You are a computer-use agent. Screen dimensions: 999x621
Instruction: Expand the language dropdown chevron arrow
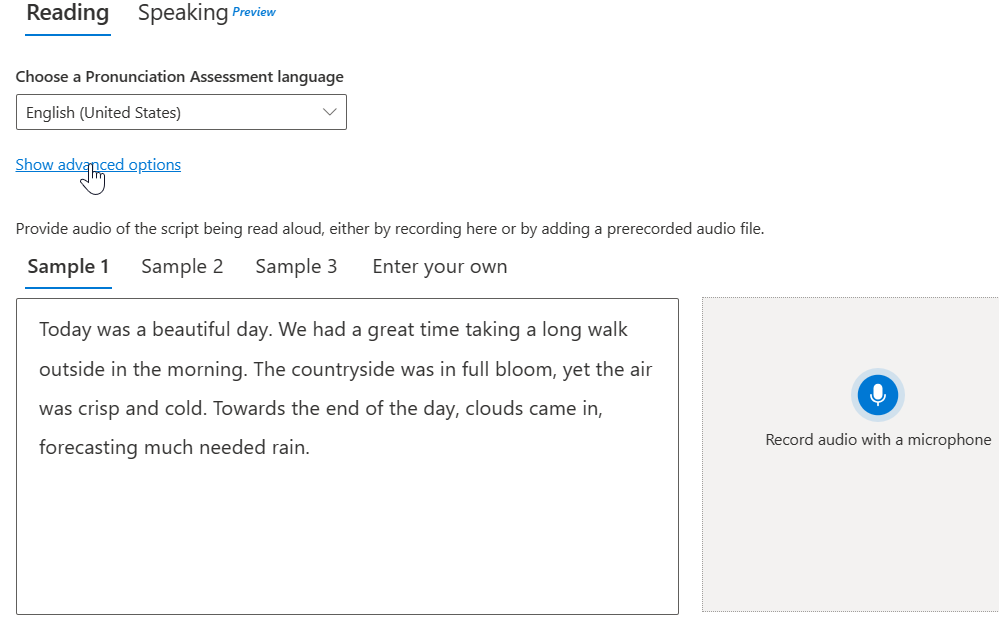(x=330, y=112)
